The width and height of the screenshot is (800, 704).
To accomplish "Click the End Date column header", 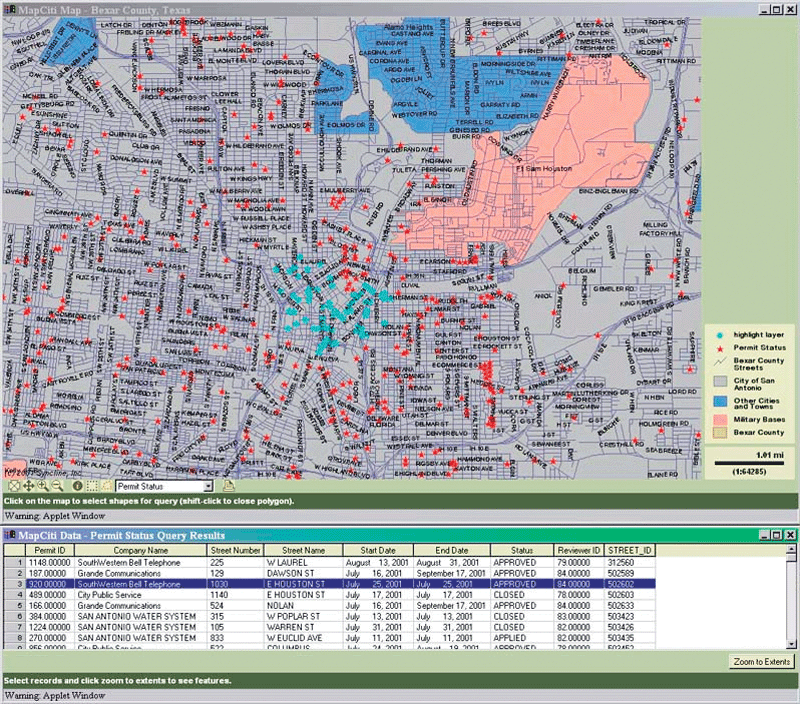I will [452, 550].
